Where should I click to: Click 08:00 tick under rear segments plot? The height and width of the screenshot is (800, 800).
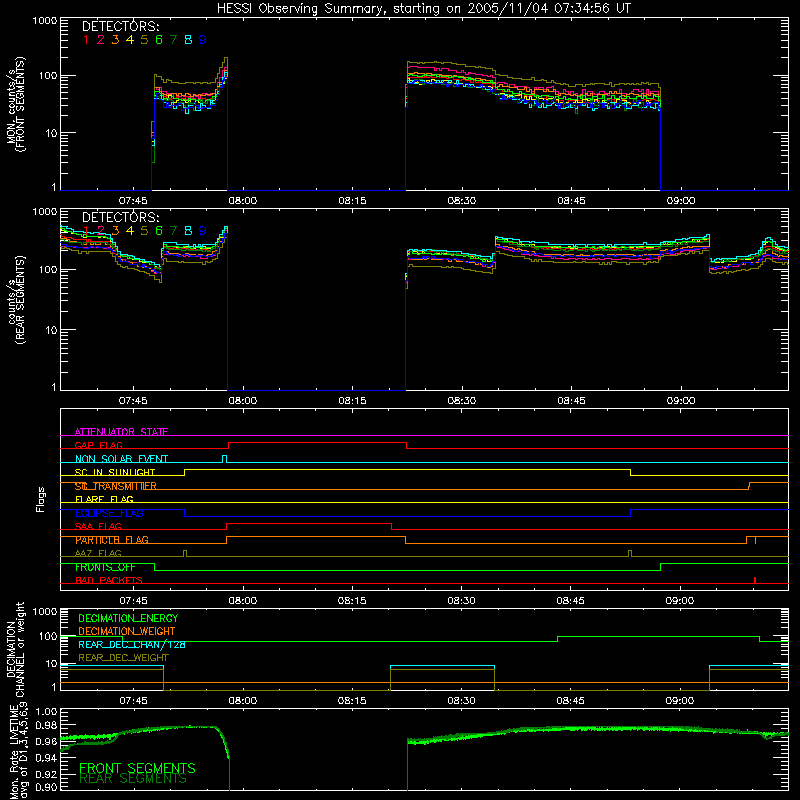pos(242,401)
